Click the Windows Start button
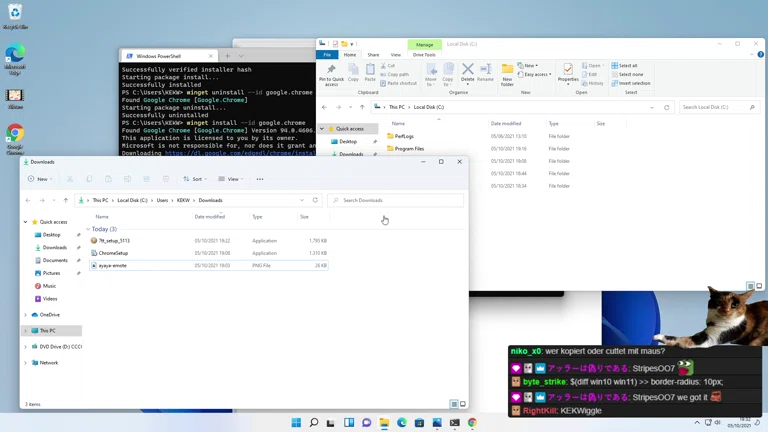The image size is (768, 432). click(296, 423)
